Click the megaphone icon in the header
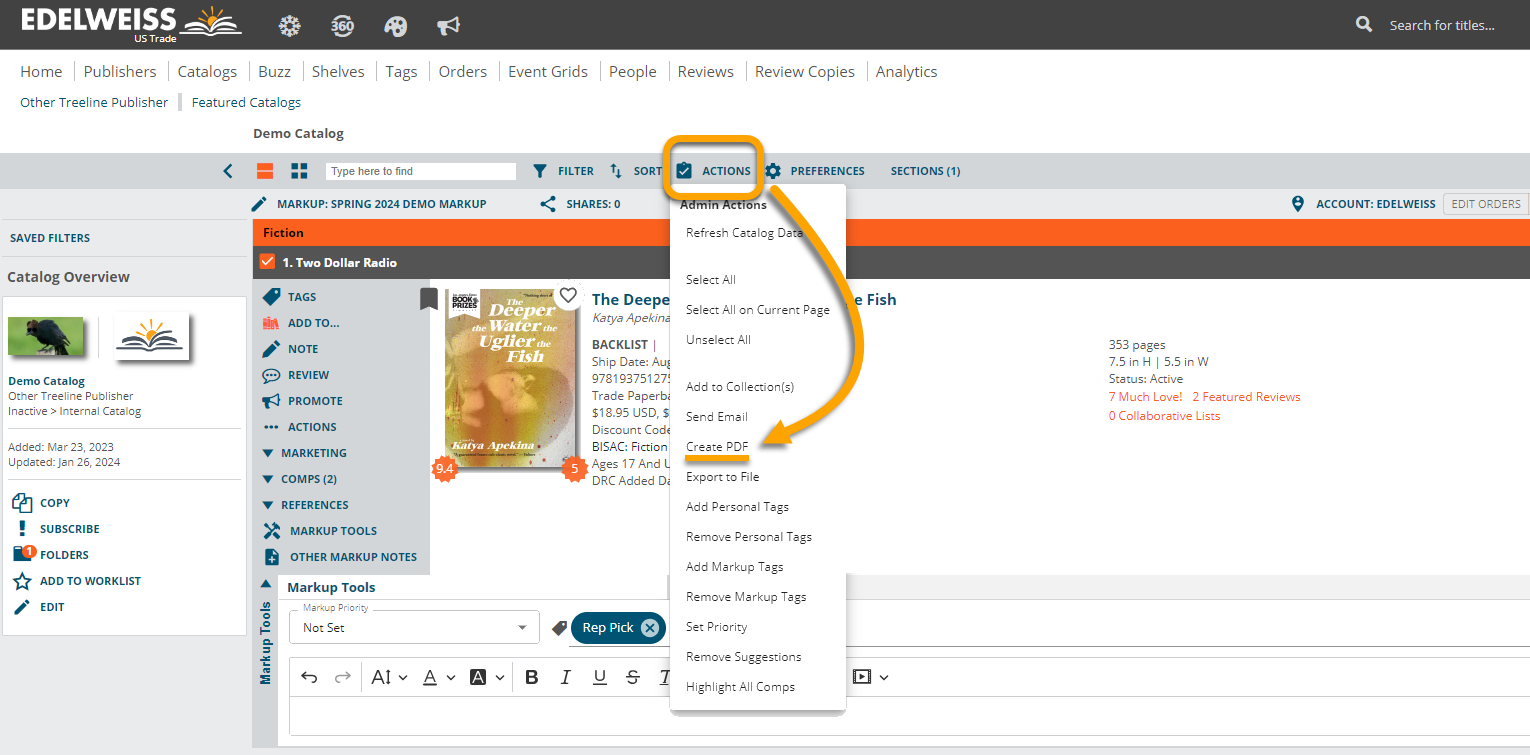Viewport: 1530px width, 755px height. 449,25
